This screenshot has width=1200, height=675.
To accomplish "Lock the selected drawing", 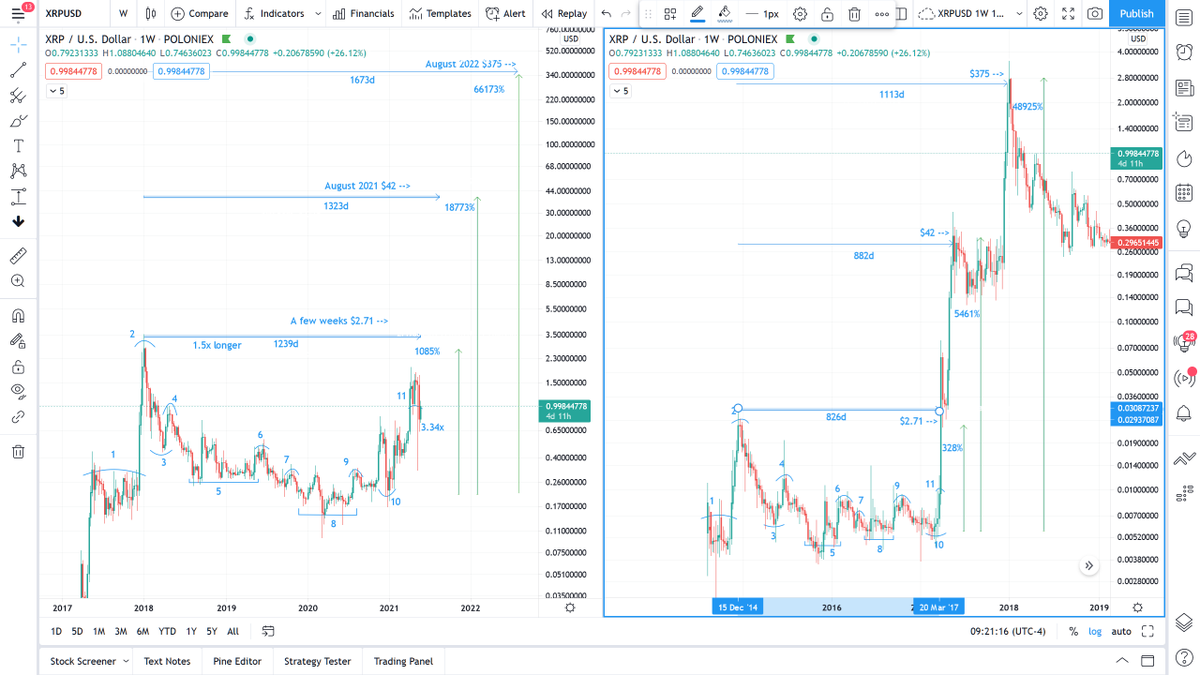I will (x=827, y=14).
